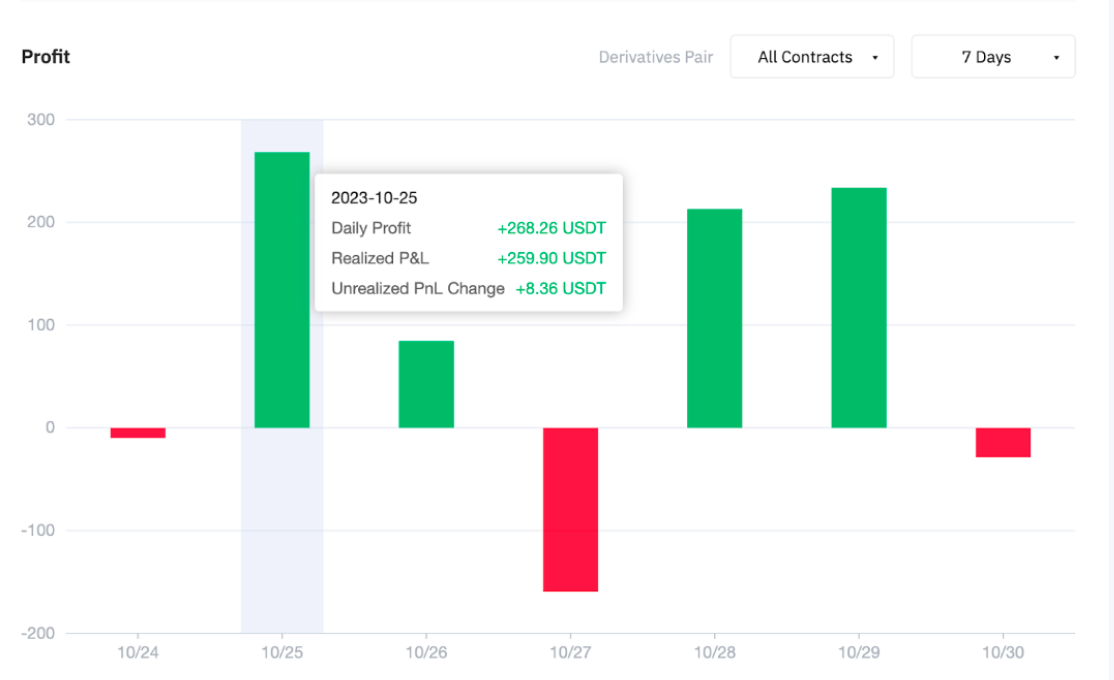Select the green bar for 10/28
This screenshot has width=1114, height=680.
[714, 318]
